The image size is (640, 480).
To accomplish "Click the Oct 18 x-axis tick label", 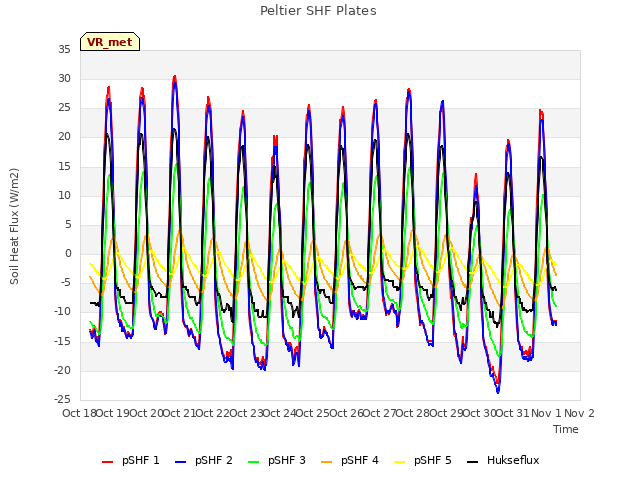I will [x=79, y=413].
